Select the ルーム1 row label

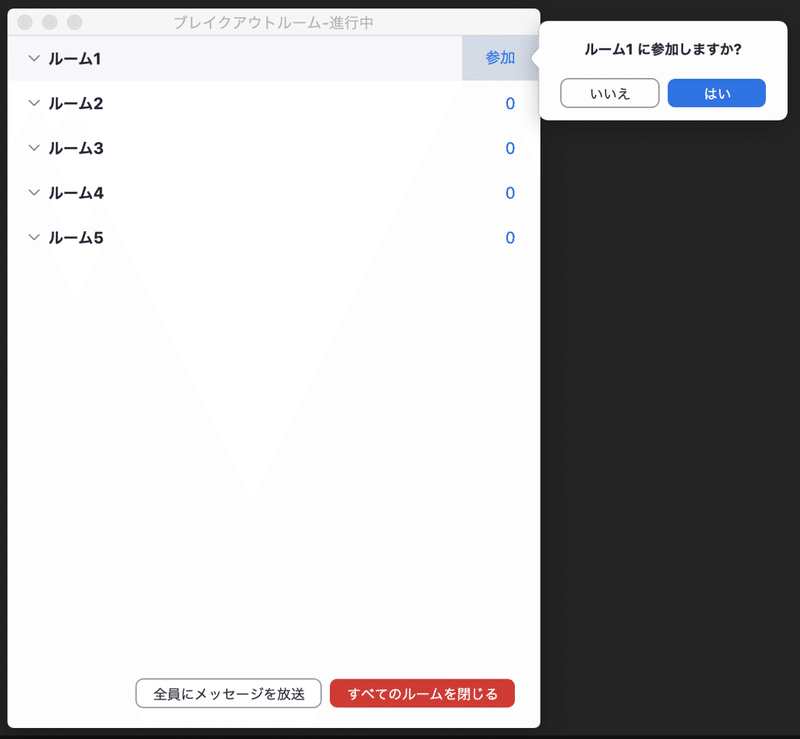[74, 59]
